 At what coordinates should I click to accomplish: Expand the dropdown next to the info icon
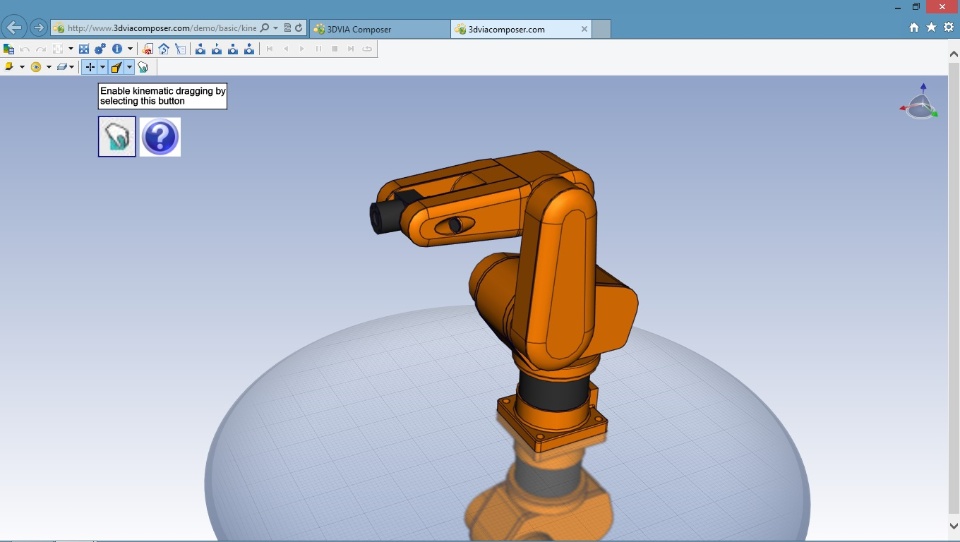[130, 48]
